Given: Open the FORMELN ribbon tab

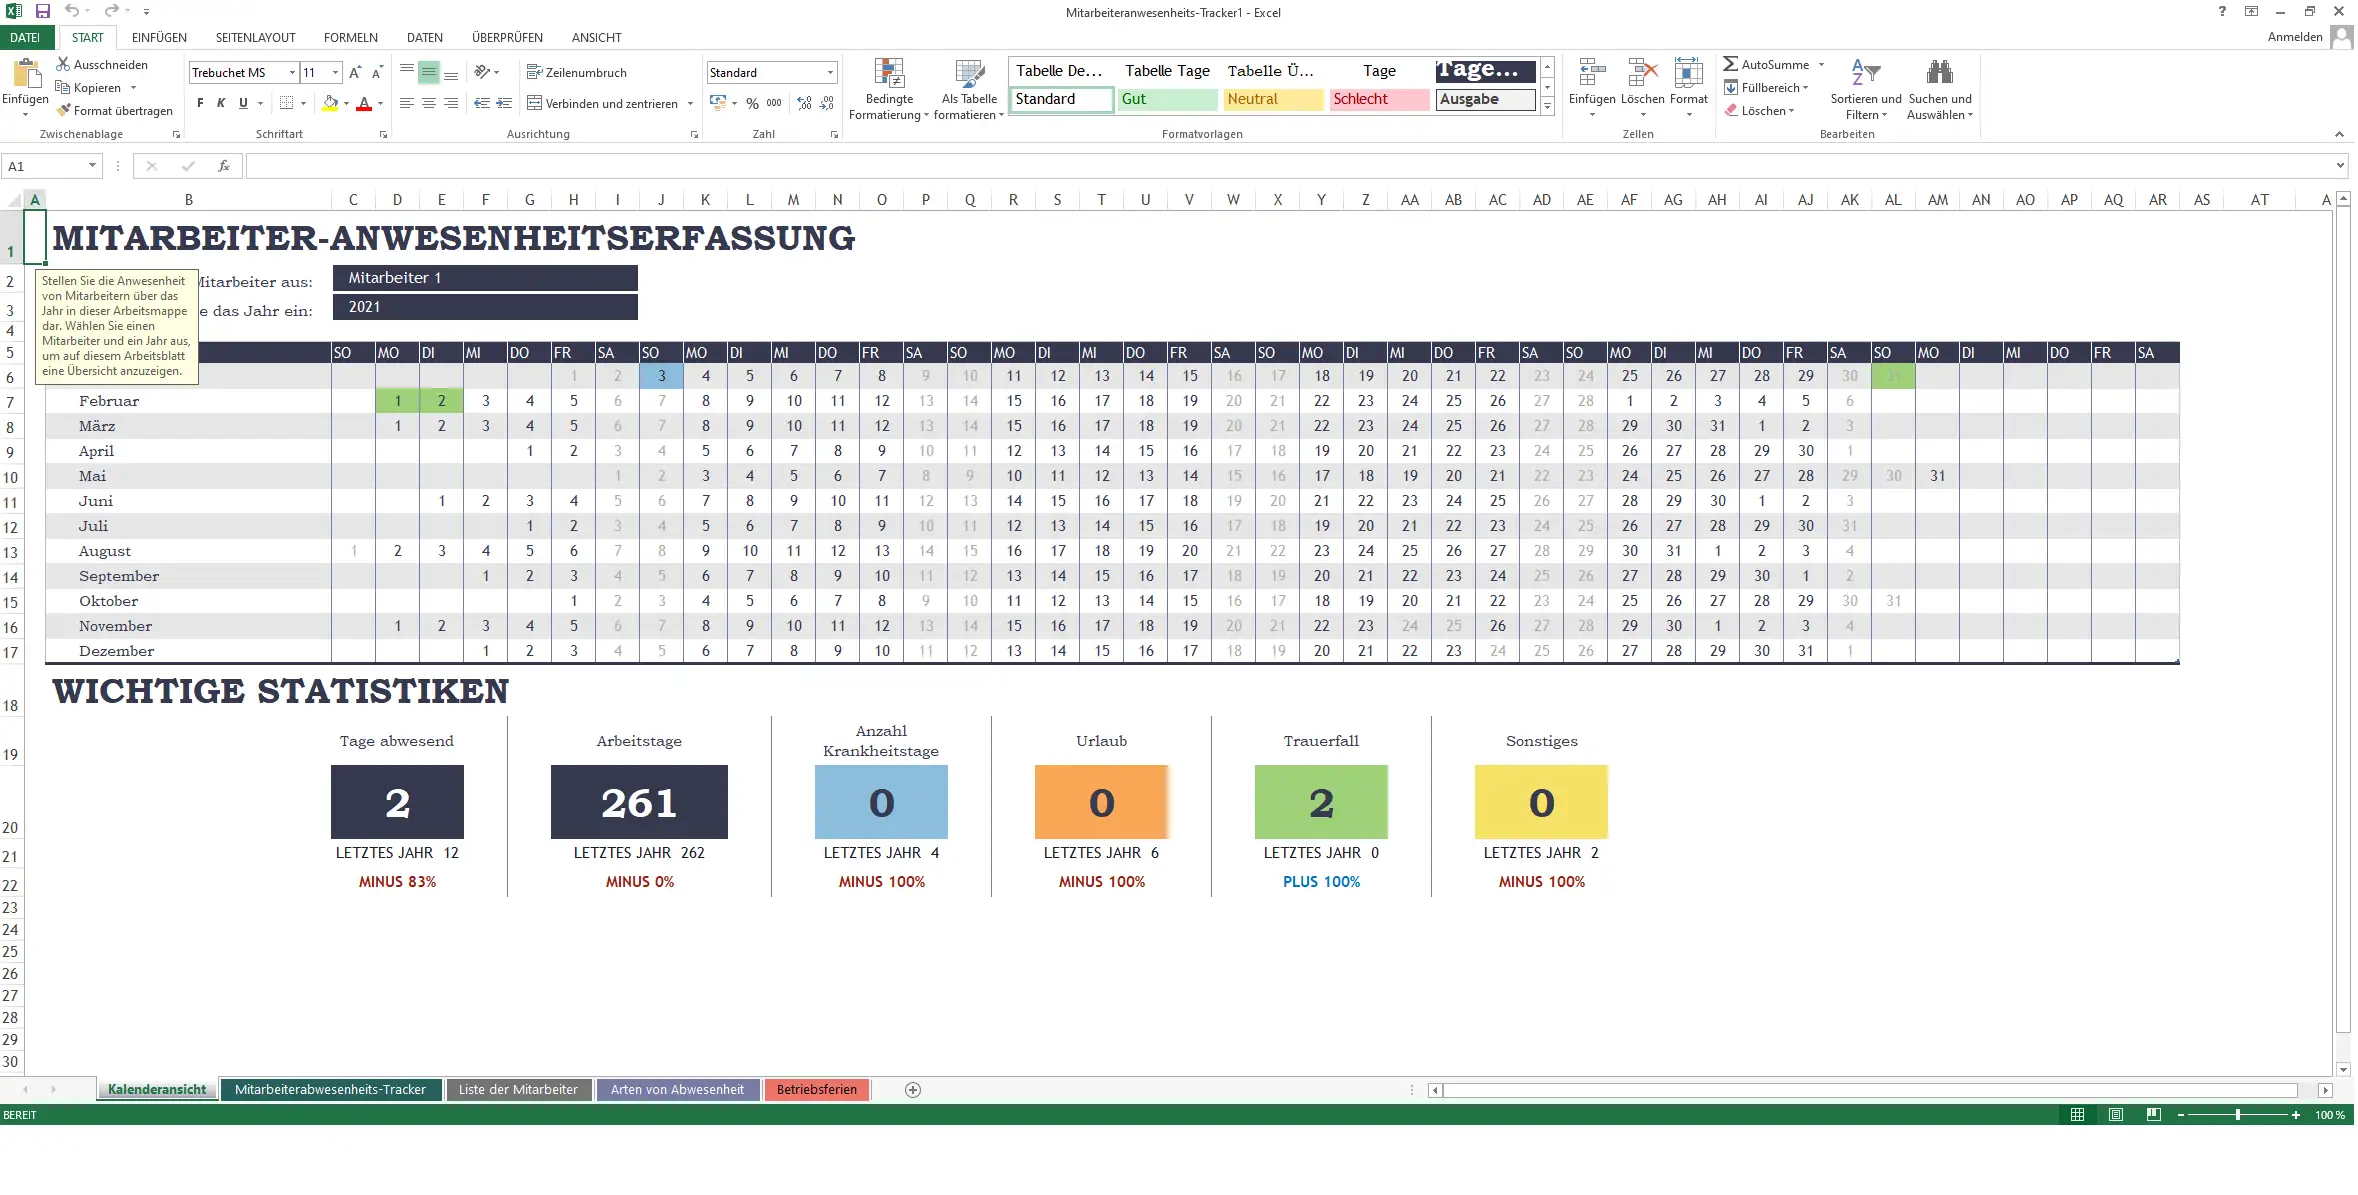Looking at the screenshot, I should (x=350, y=38).
